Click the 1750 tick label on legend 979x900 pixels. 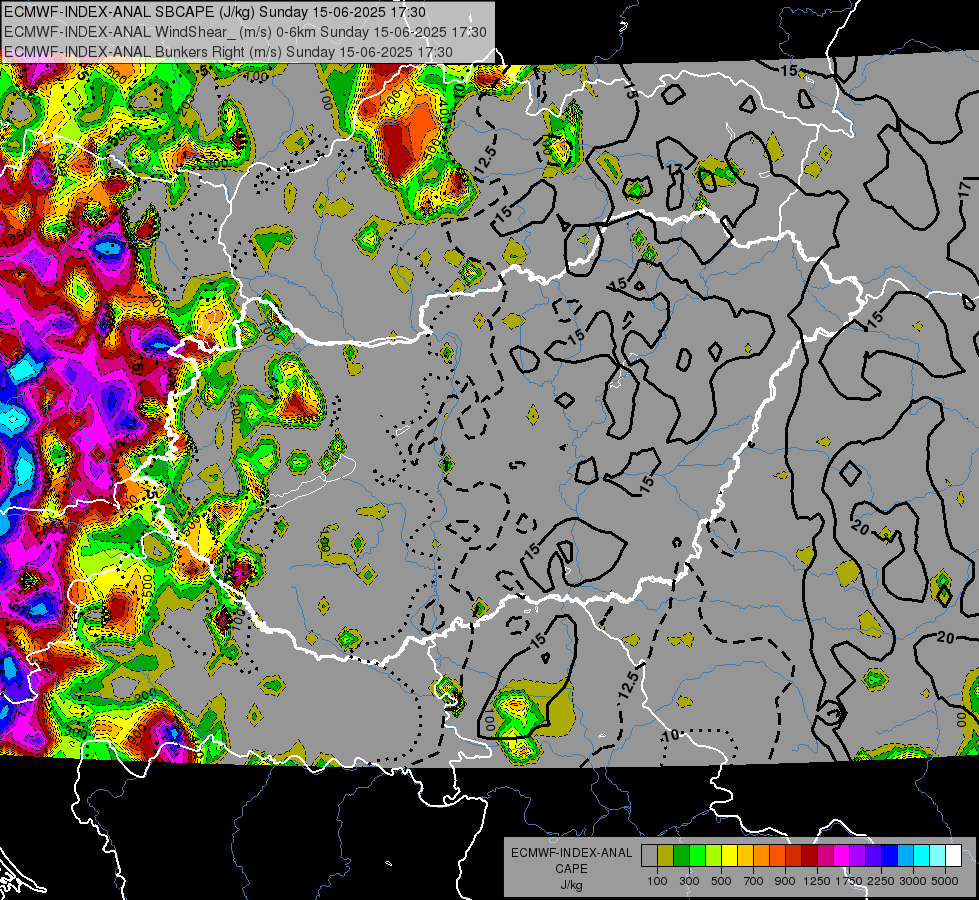click(849, 881)
